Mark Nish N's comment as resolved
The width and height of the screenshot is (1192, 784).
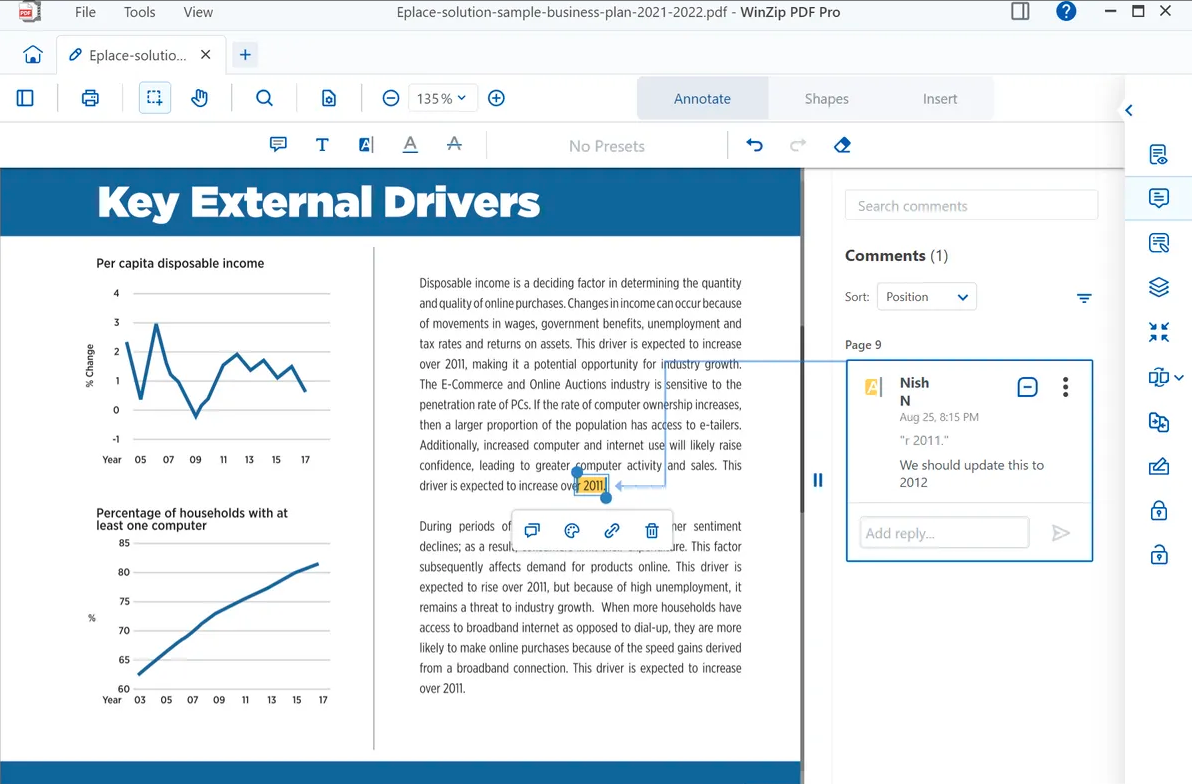point(1027,386)
